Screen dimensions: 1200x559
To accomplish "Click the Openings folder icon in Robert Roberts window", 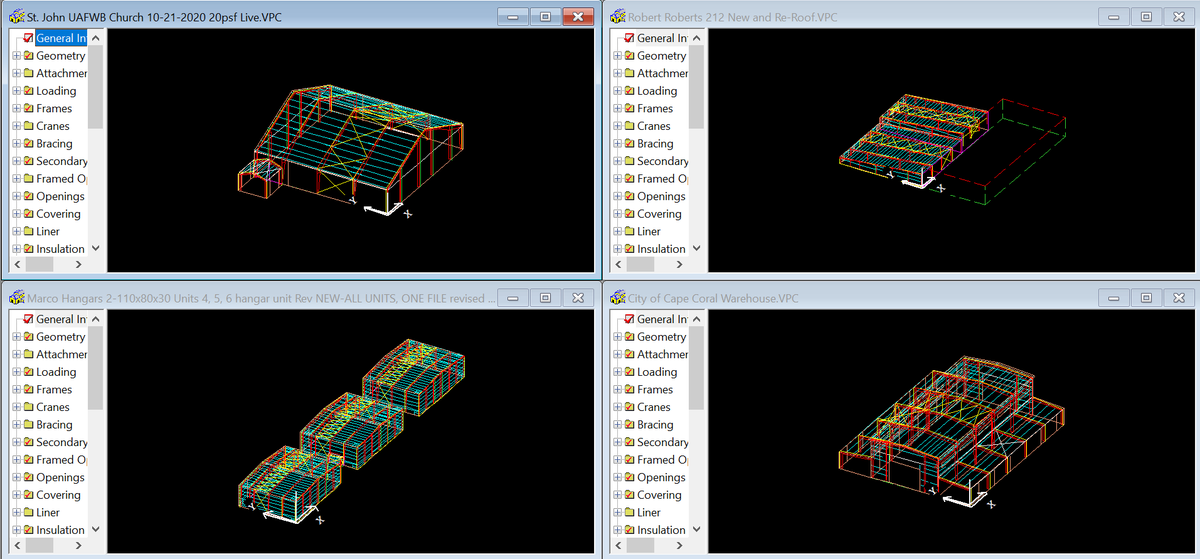I will (x=629, y=196).
